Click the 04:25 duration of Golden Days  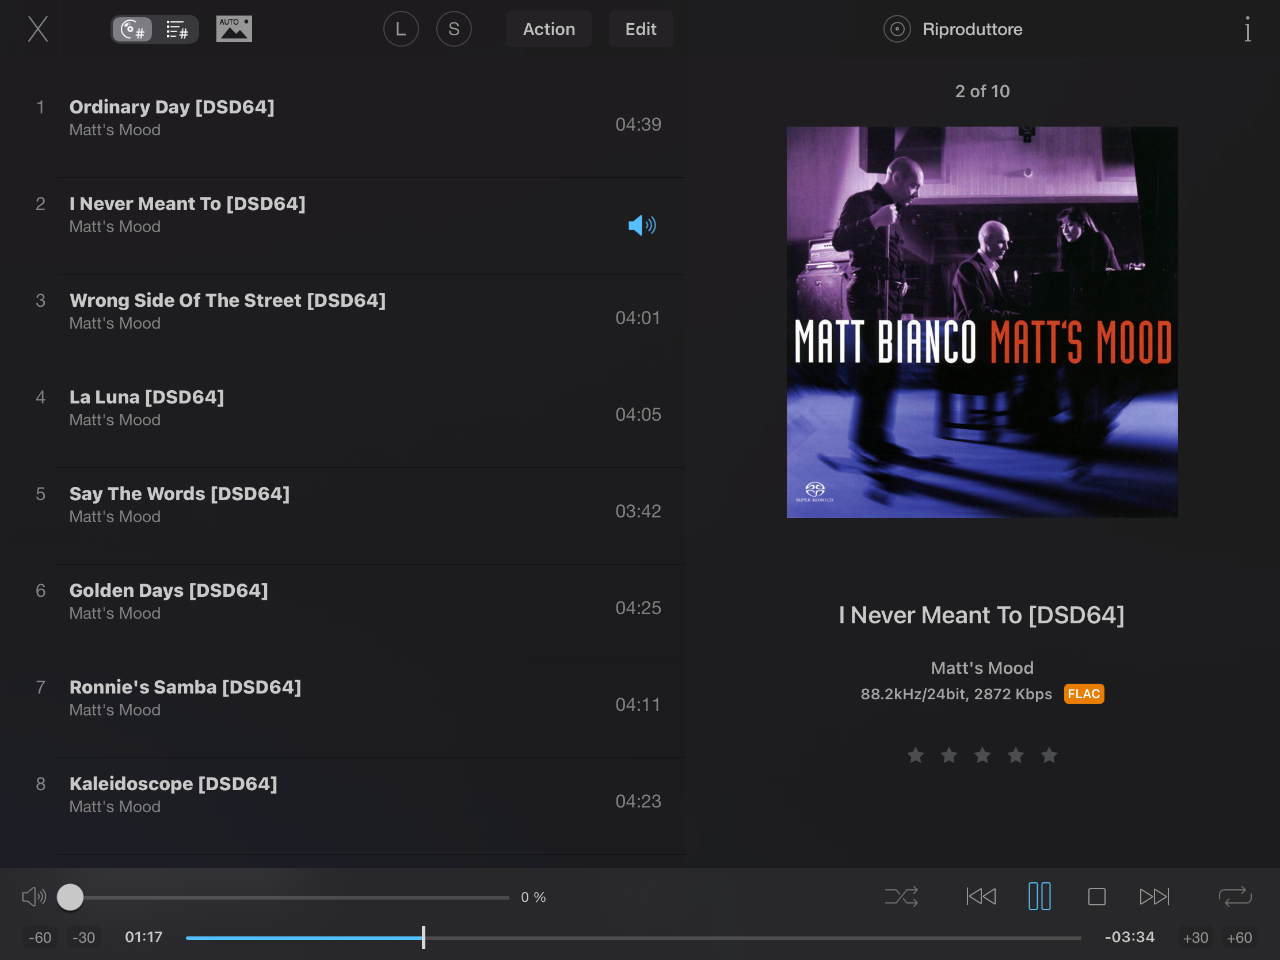[638, 608]
